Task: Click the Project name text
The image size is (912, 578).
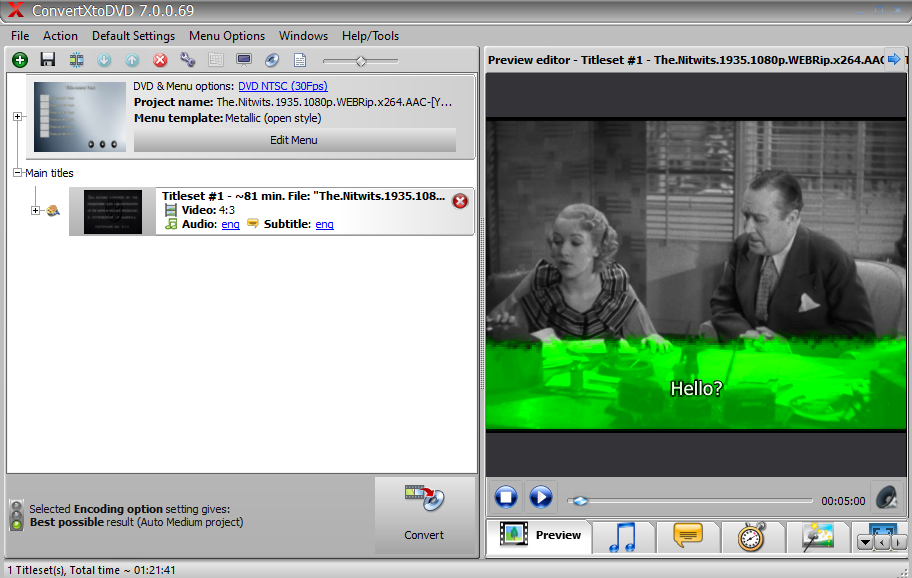Action: 293,102
